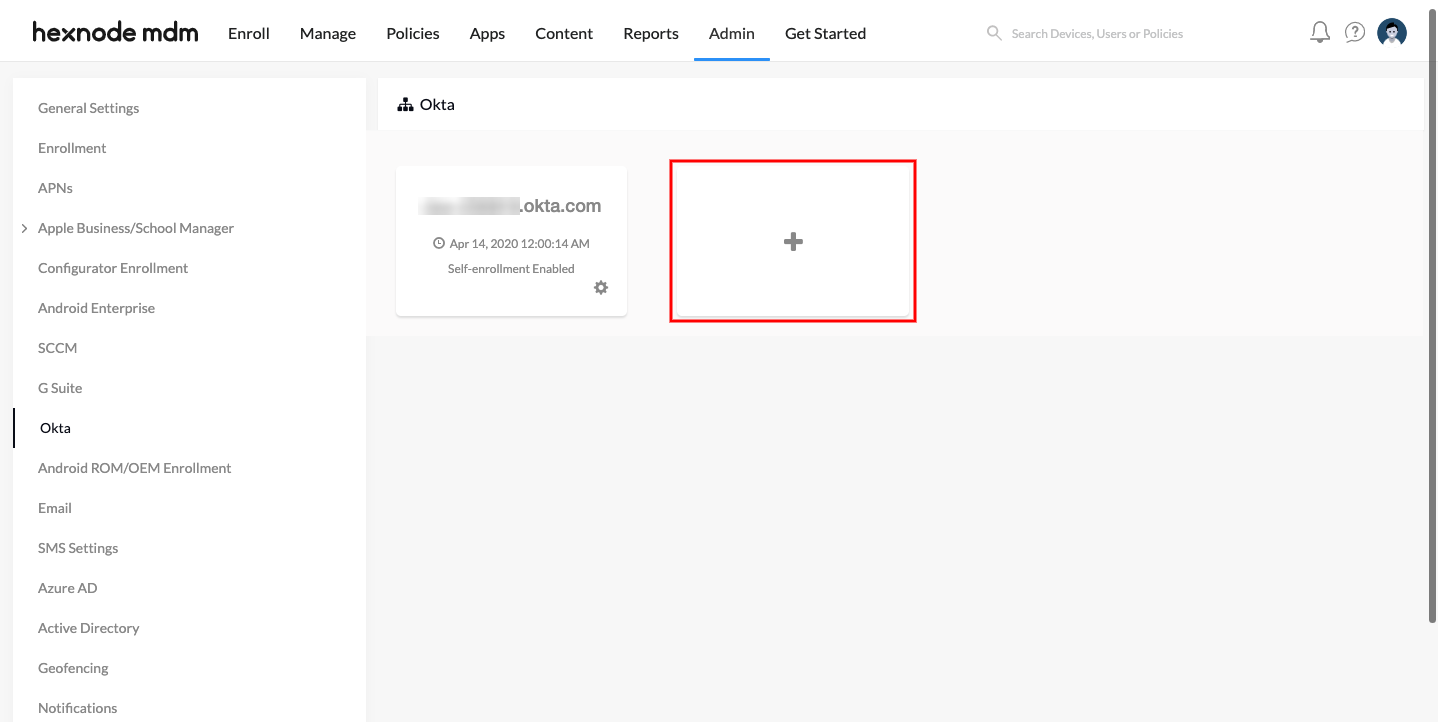
Task: Add a new Okta domain with the plus card
Action: [793, 241]
